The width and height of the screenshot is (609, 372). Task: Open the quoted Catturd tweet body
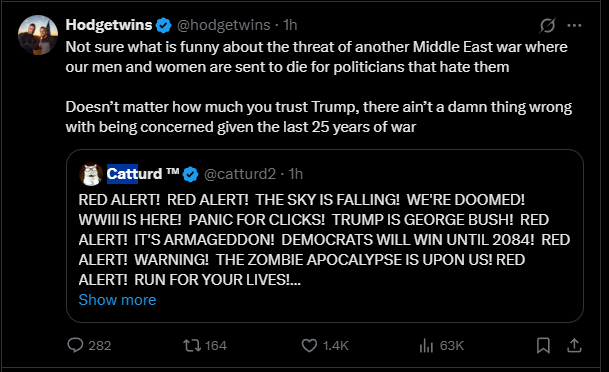[324, 240]
